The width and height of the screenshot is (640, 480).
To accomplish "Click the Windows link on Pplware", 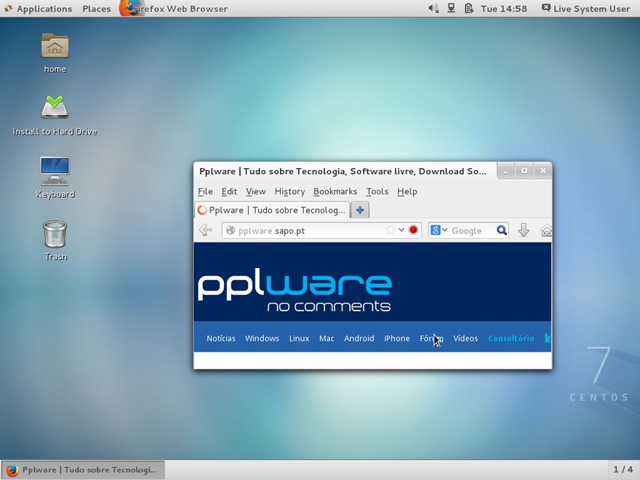I will click(x=262, y=338).
